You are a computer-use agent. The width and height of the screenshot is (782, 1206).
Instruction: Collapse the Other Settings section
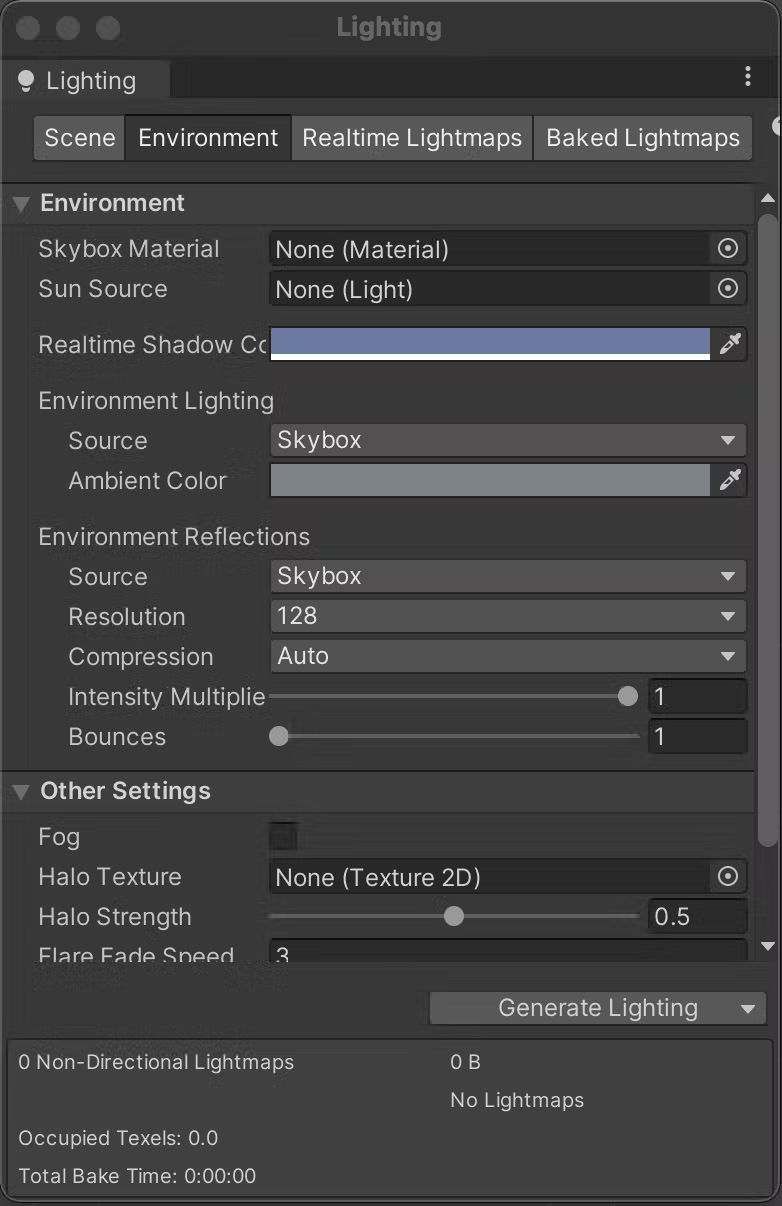(20, 791)
